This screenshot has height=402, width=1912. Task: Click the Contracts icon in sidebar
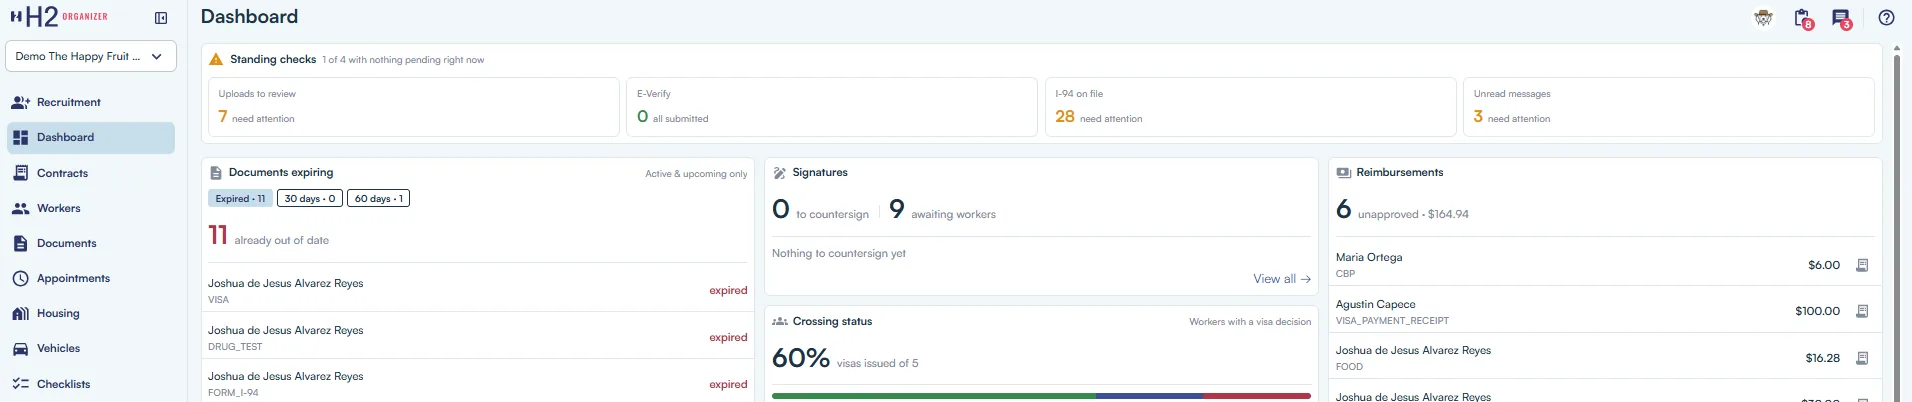21,173
